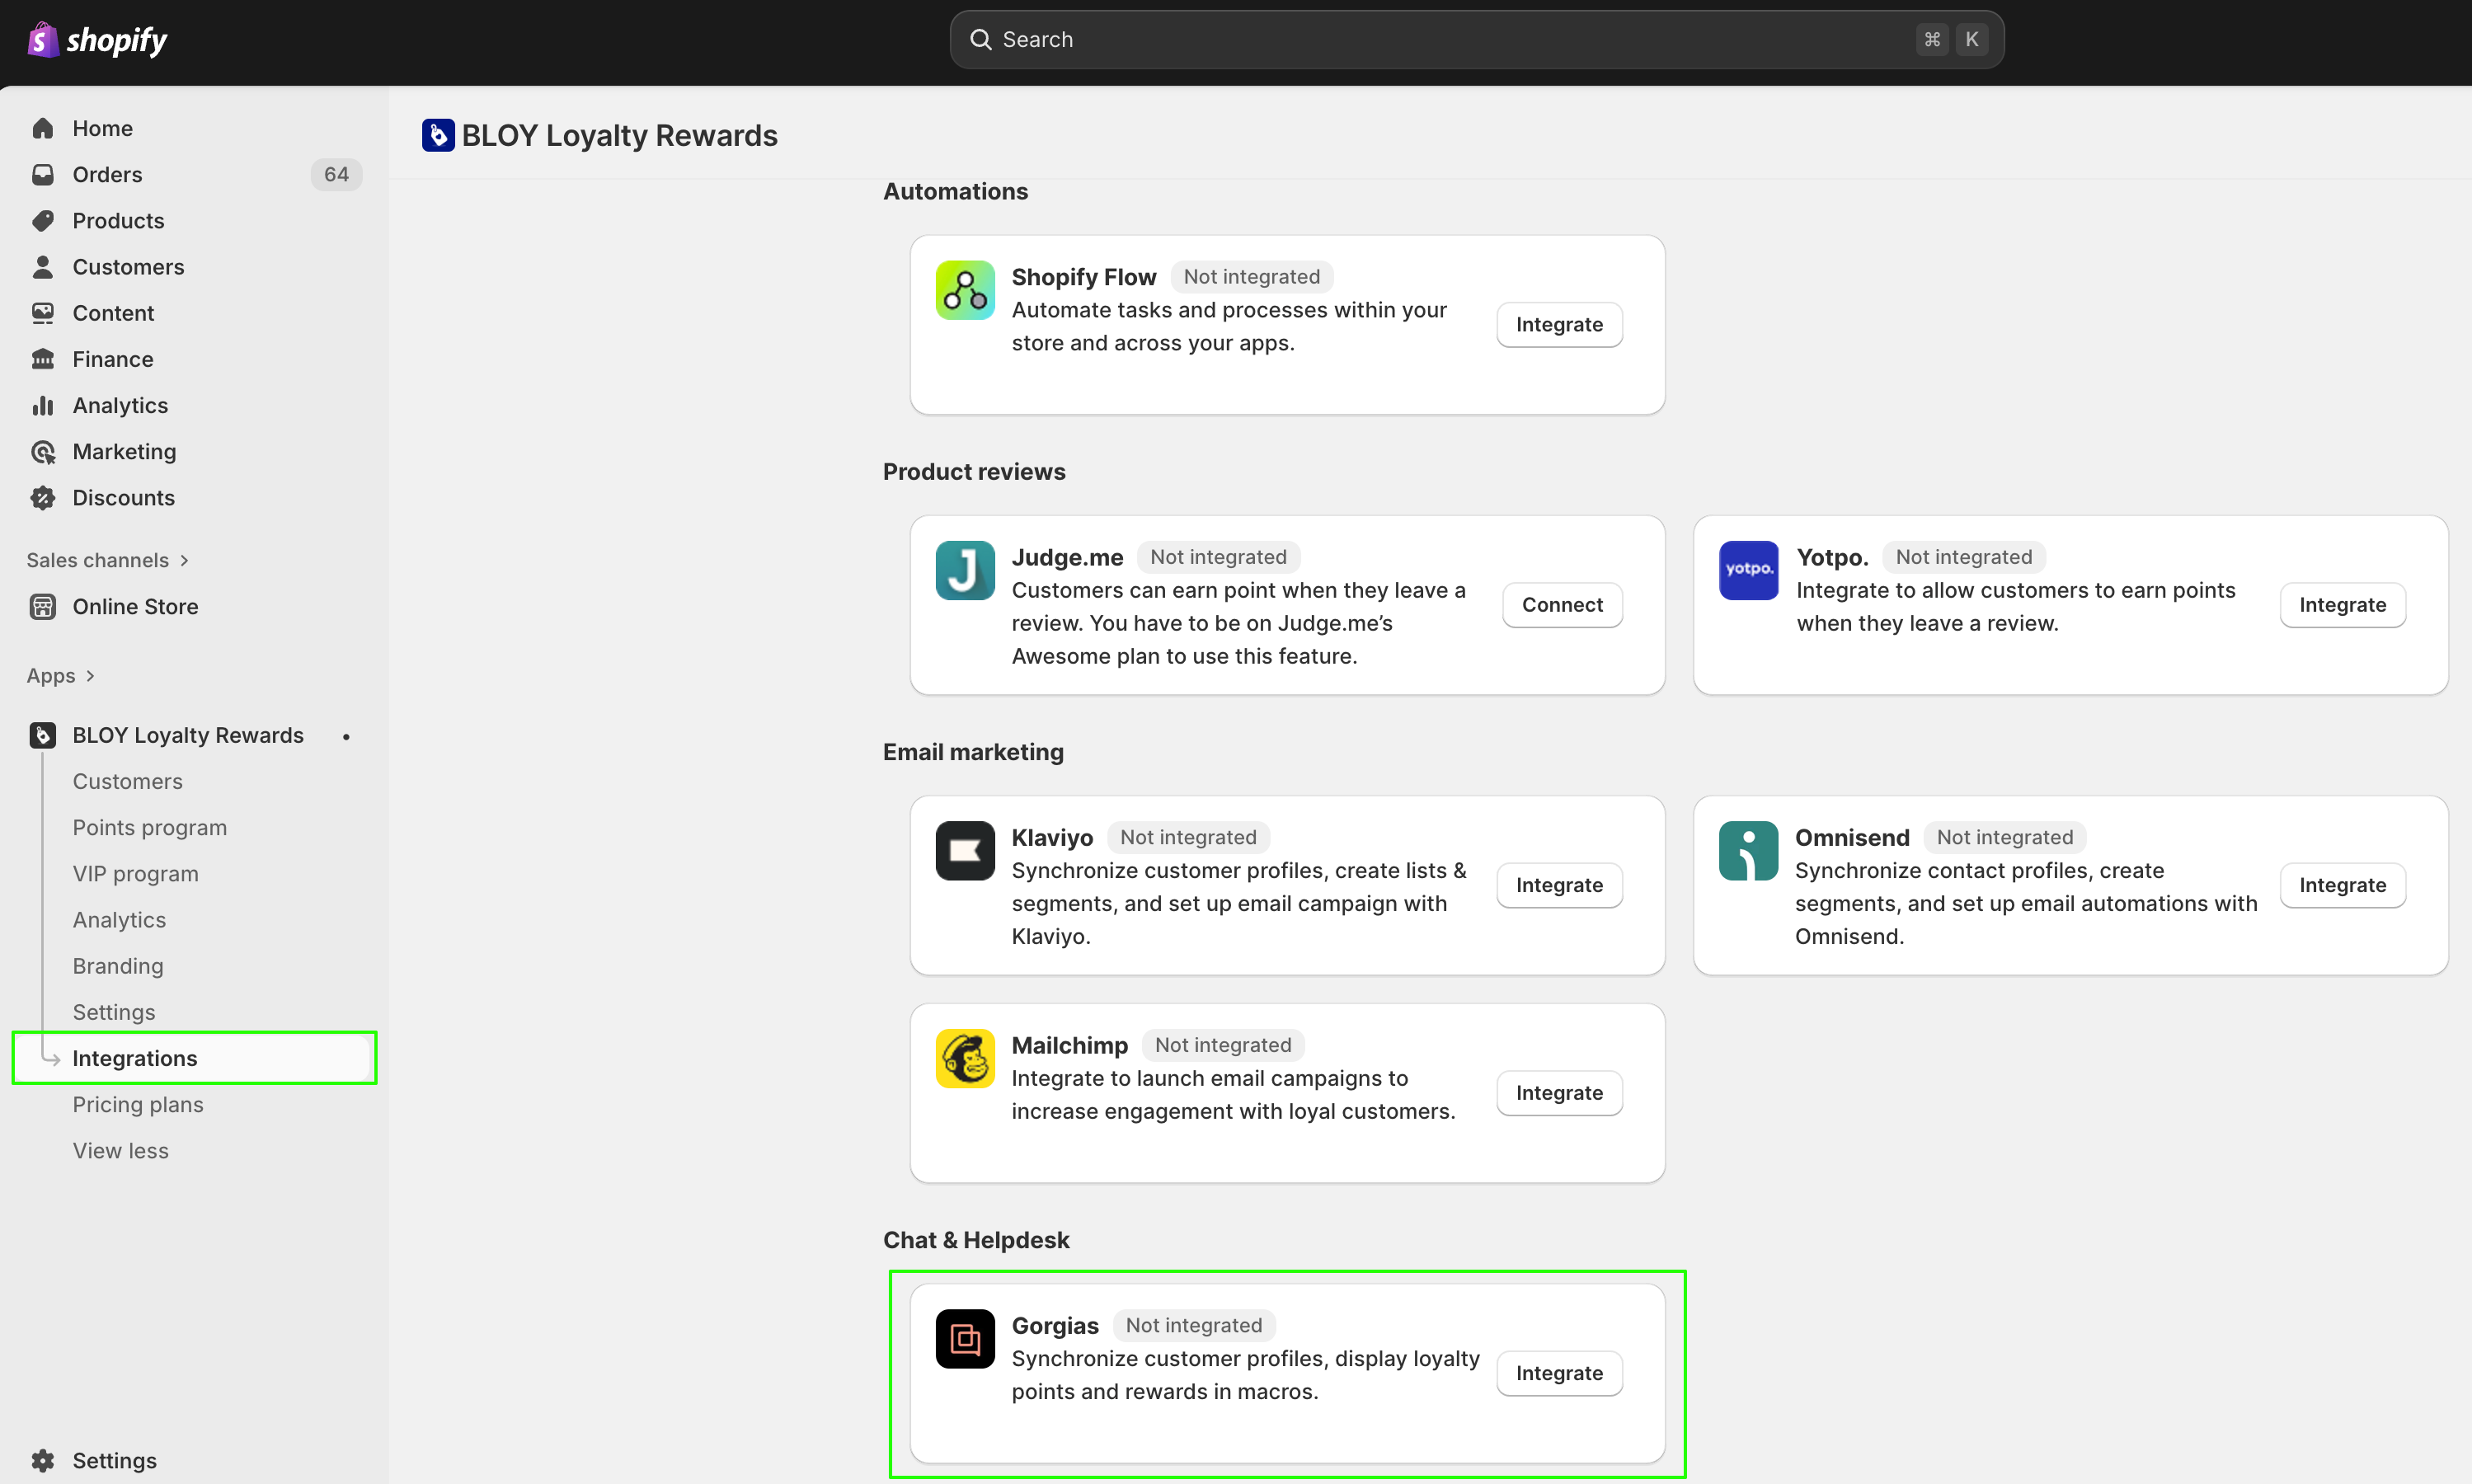This screenshot has height=1484, width=2472.
Task: Click the Gorgias app icon
Action: tap(965, 1339)
